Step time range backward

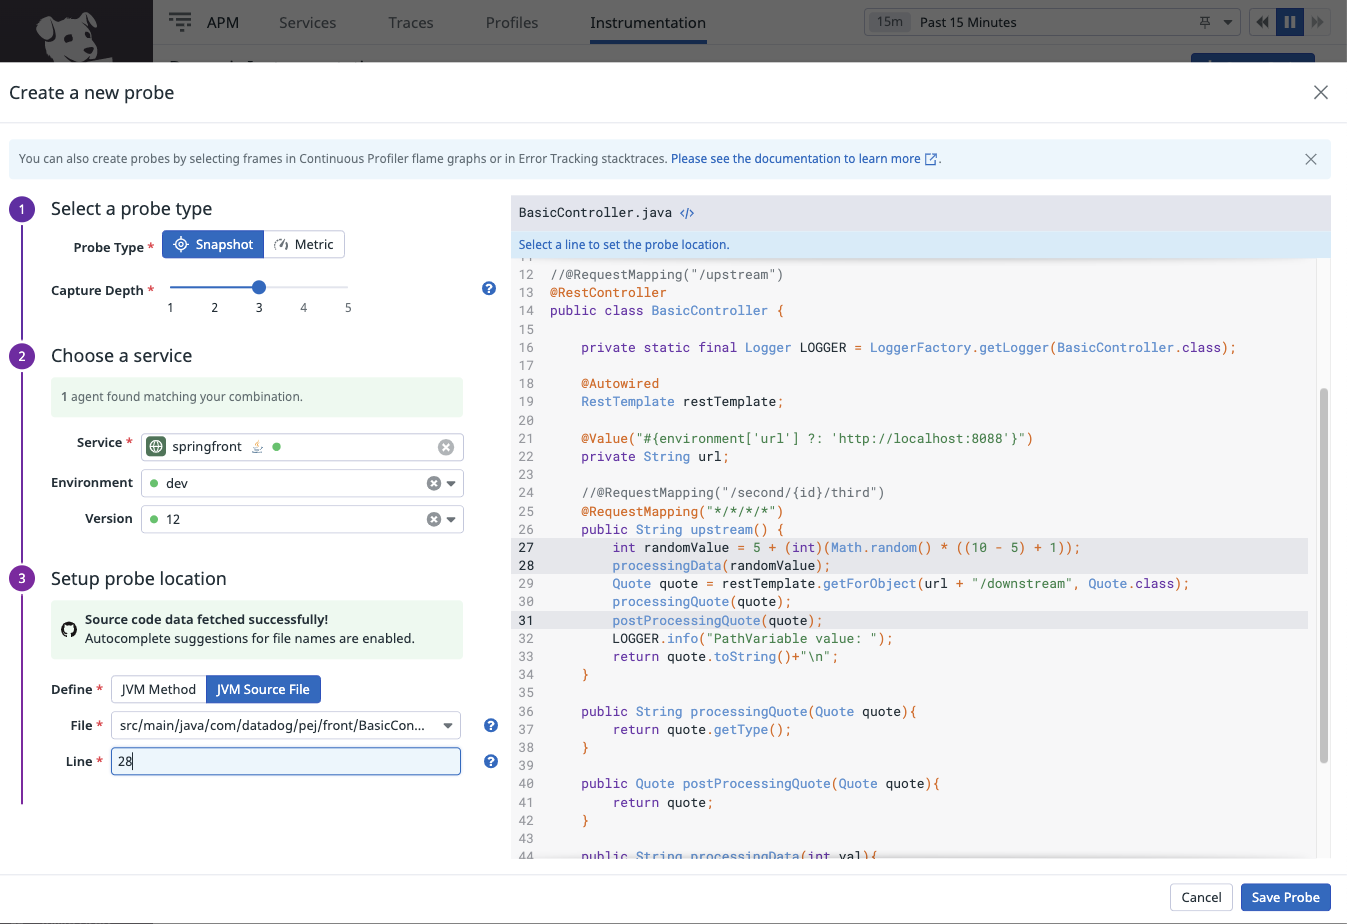(1263, 22)
